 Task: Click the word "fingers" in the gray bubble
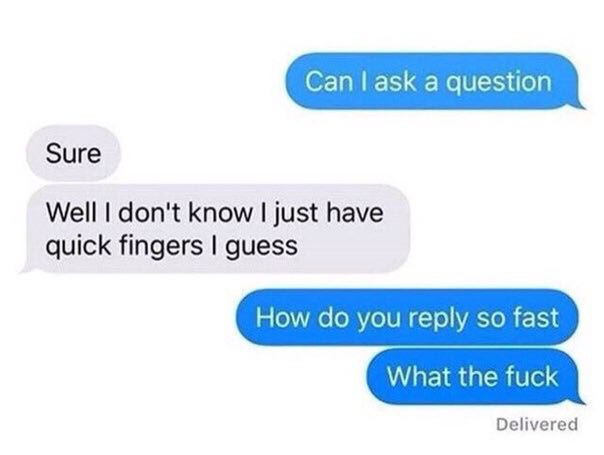(x=159, y=247)
